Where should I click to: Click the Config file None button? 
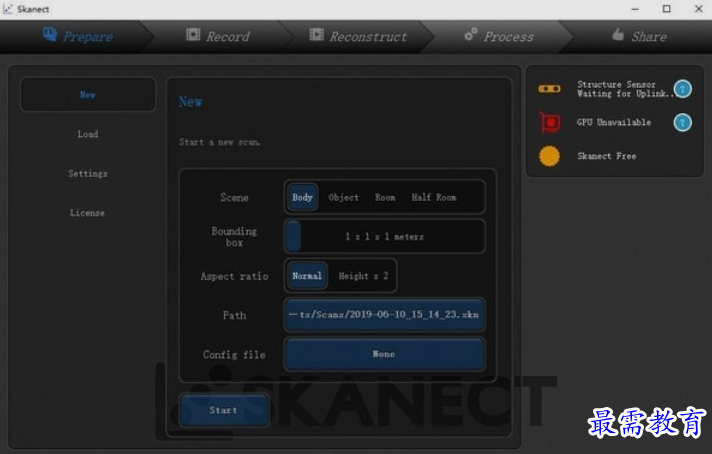pos(385,354)
